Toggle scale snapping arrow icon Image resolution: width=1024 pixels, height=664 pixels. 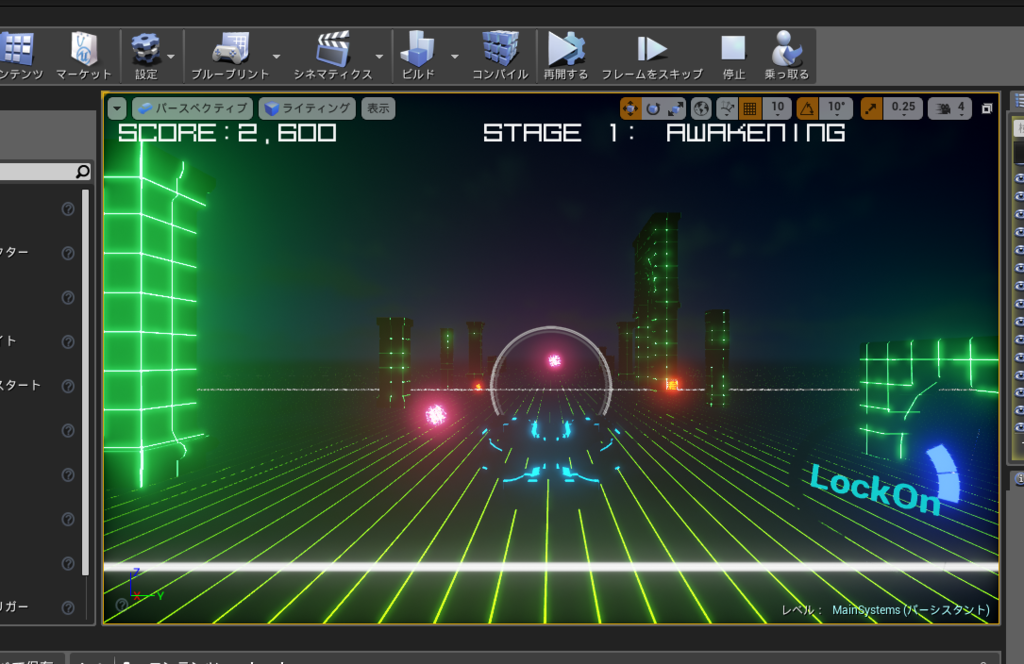click(x=871, y=108)
